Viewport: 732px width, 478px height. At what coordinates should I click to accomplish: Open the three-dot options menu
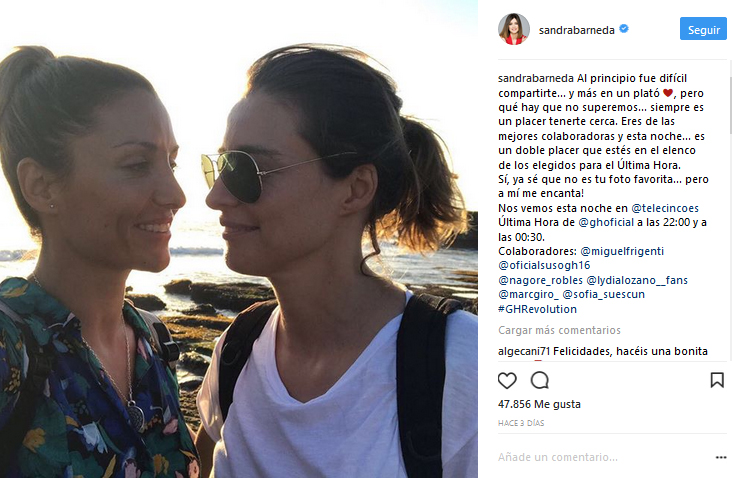pyautogui.click(x=721, y=457)
